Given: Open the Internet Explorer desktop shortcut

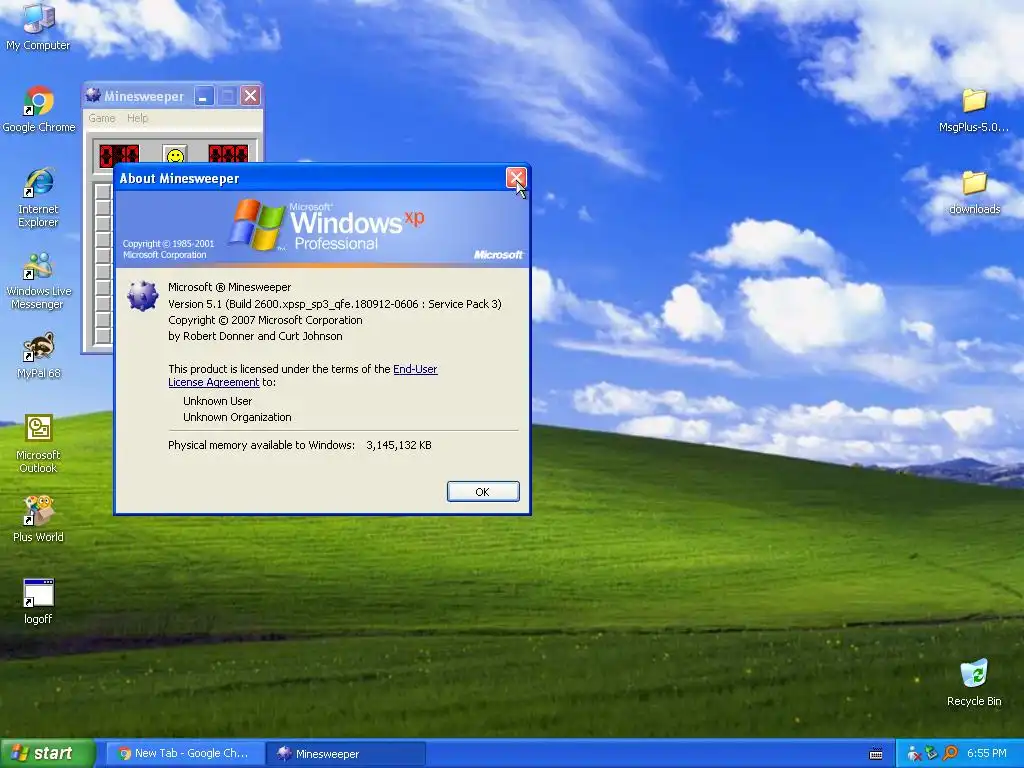Looking at the screenshot, I should click(39, 197).
